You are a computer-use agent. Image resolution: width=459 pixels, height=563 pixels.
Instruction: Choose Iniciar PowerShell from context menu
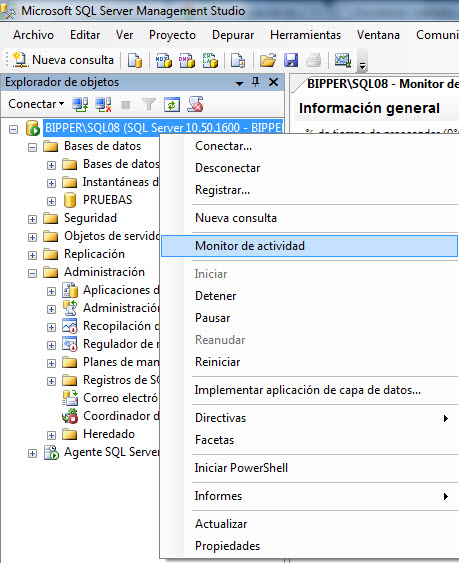(x=309, y=468)
